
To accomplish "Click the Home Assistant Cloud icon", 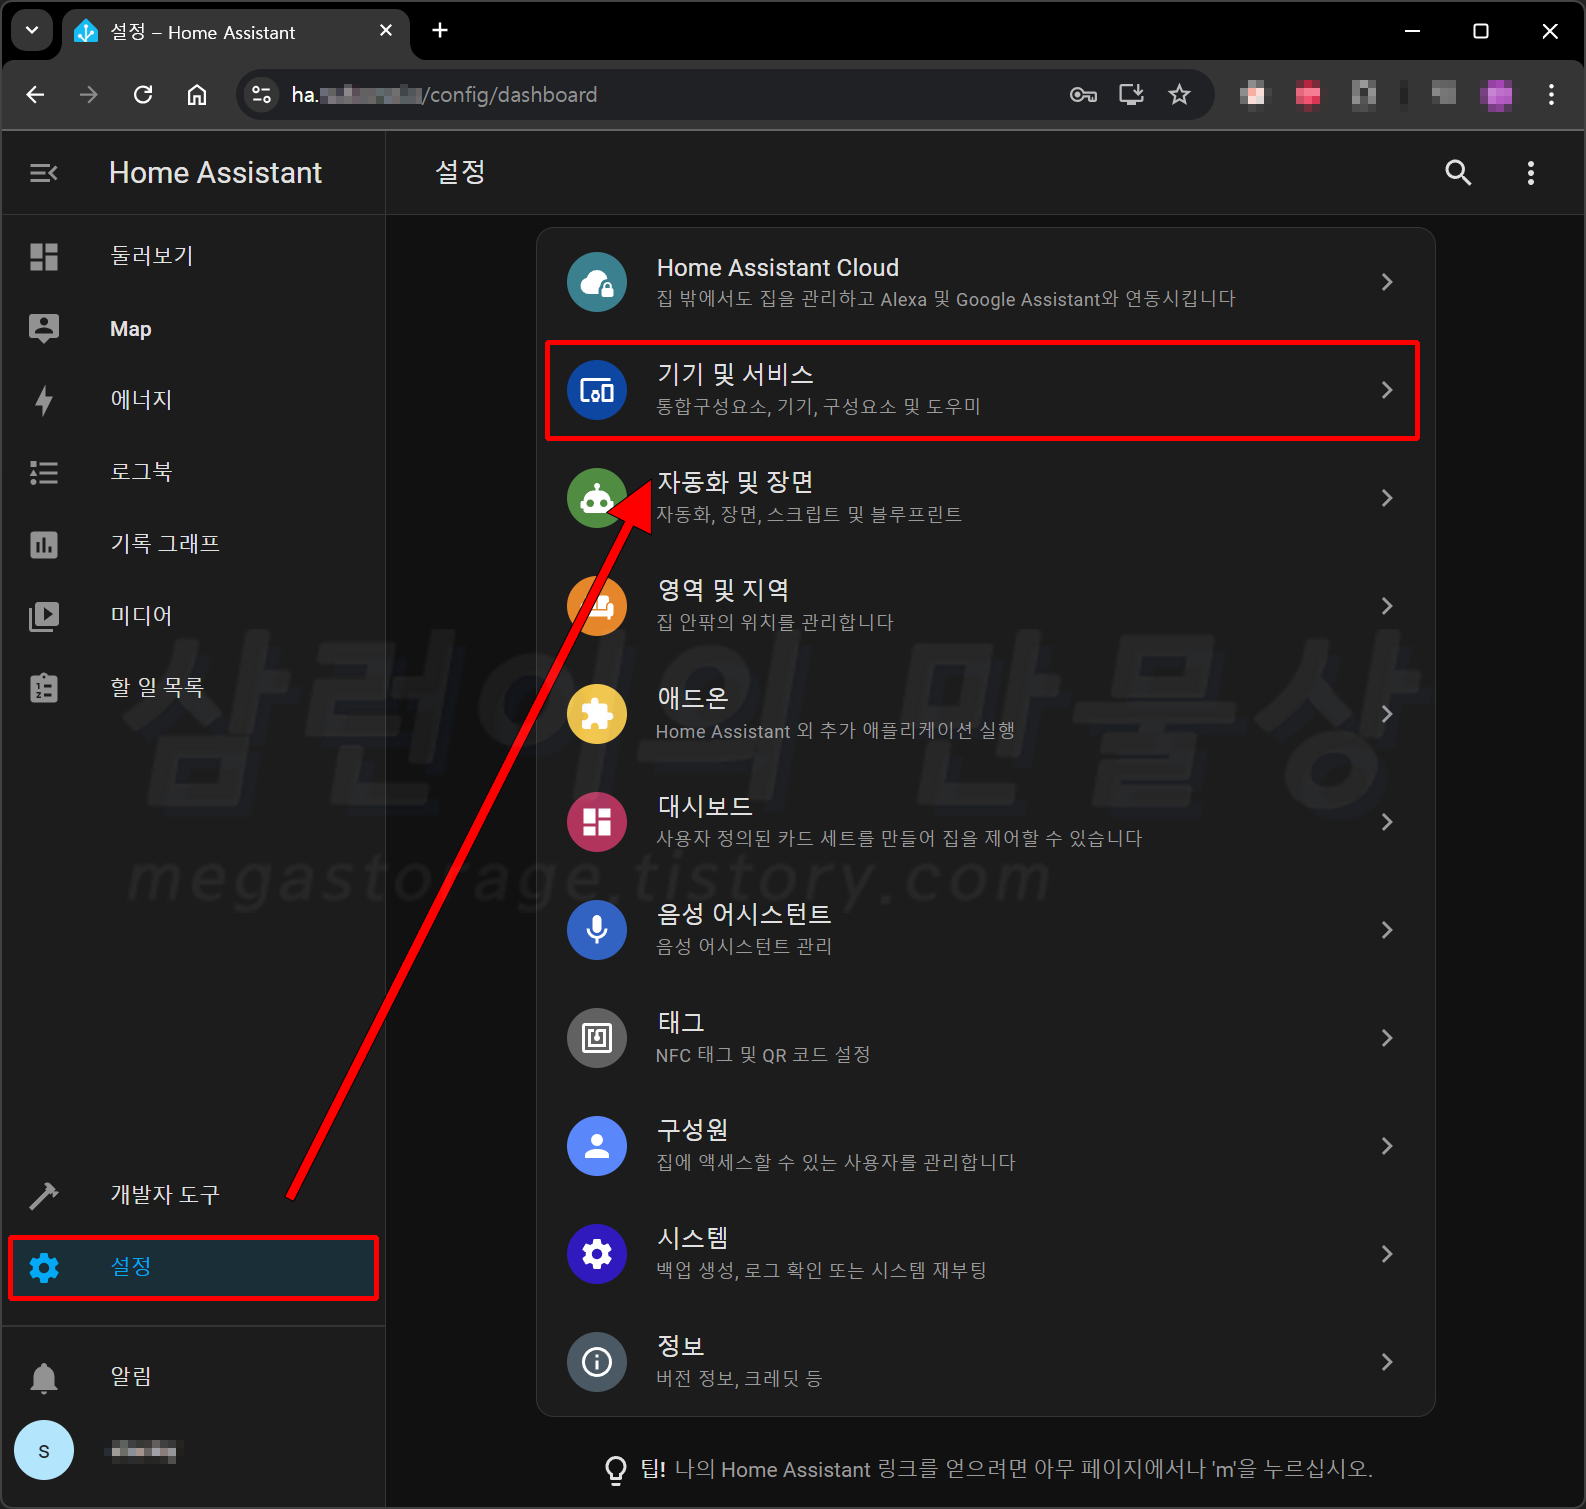I will [597, 282].
